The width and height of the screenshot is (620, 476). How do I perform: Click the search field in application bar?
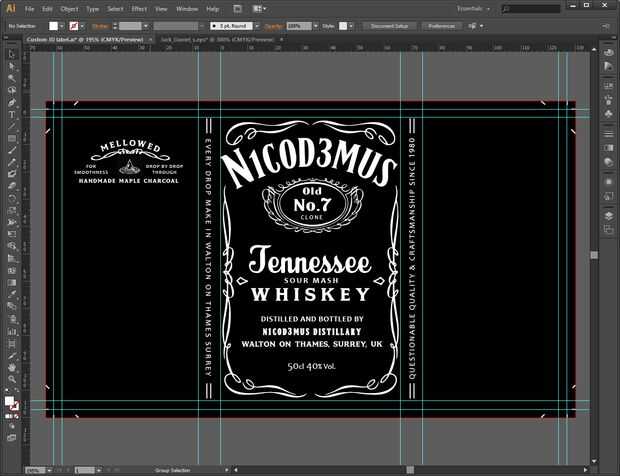click(531, 9)
